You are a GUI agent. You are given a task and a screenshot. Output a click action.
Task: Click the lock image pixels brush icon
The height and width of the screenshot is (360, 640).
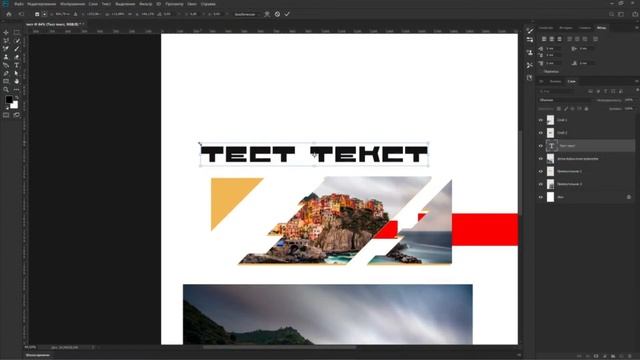pyautogui.click(x=566, y=109)
